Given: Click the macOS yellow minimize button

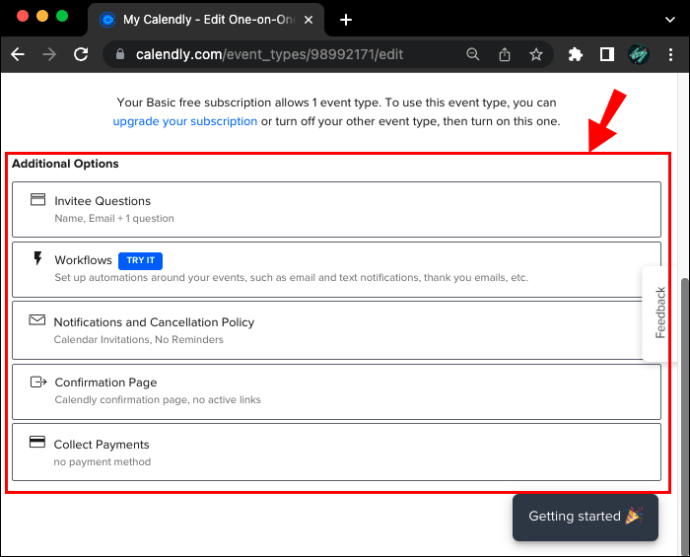Looking at the screenshot, I should point(42,16).
